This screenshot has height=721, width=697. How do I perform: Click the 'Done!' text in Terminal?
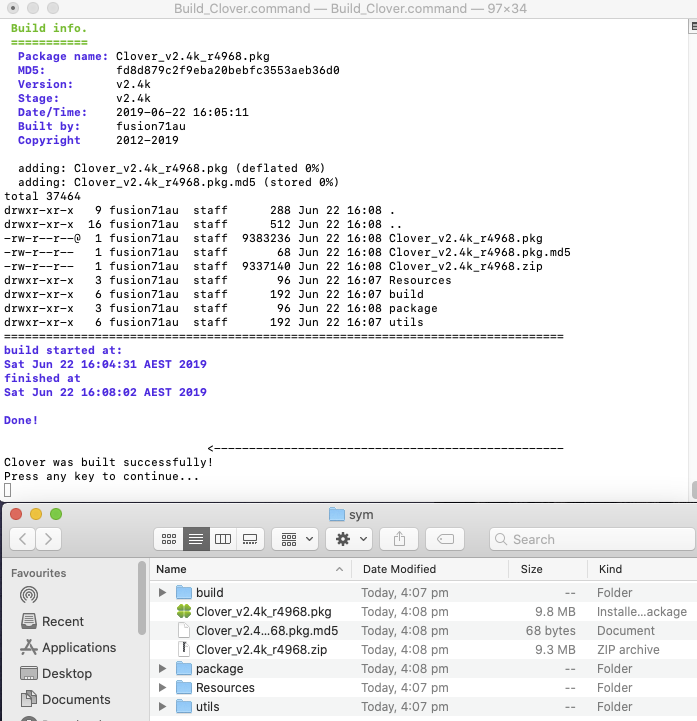pos(21,420)
